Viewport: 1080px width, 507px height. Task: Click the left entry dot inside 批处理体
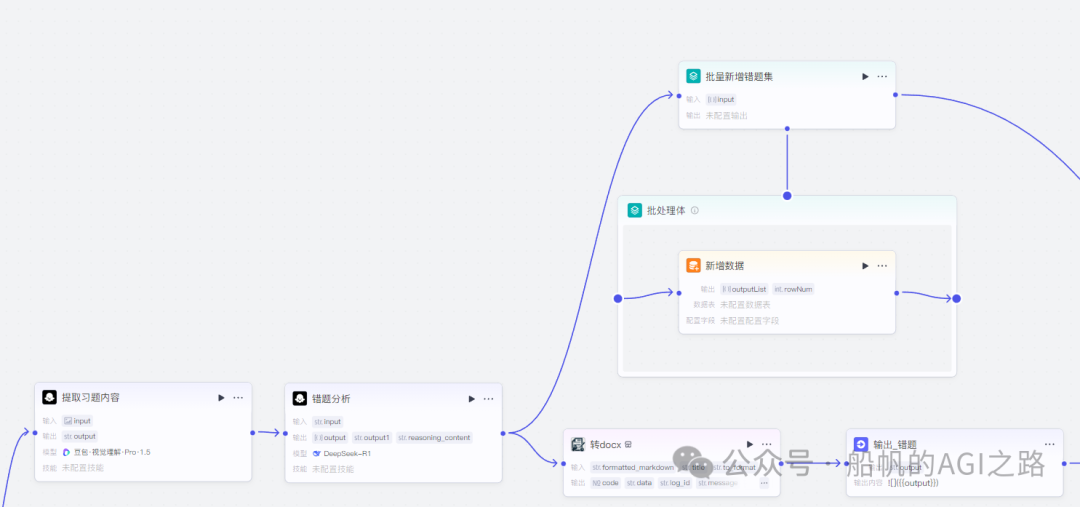(x=618, y=298)
